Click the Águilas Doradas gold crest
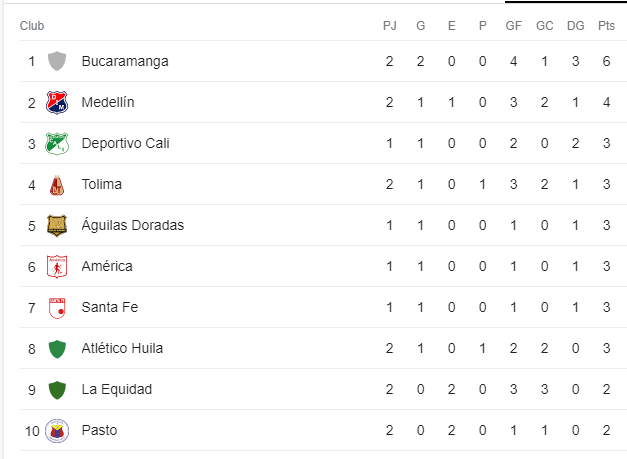 pyautogui.click(x=57, y=226)
